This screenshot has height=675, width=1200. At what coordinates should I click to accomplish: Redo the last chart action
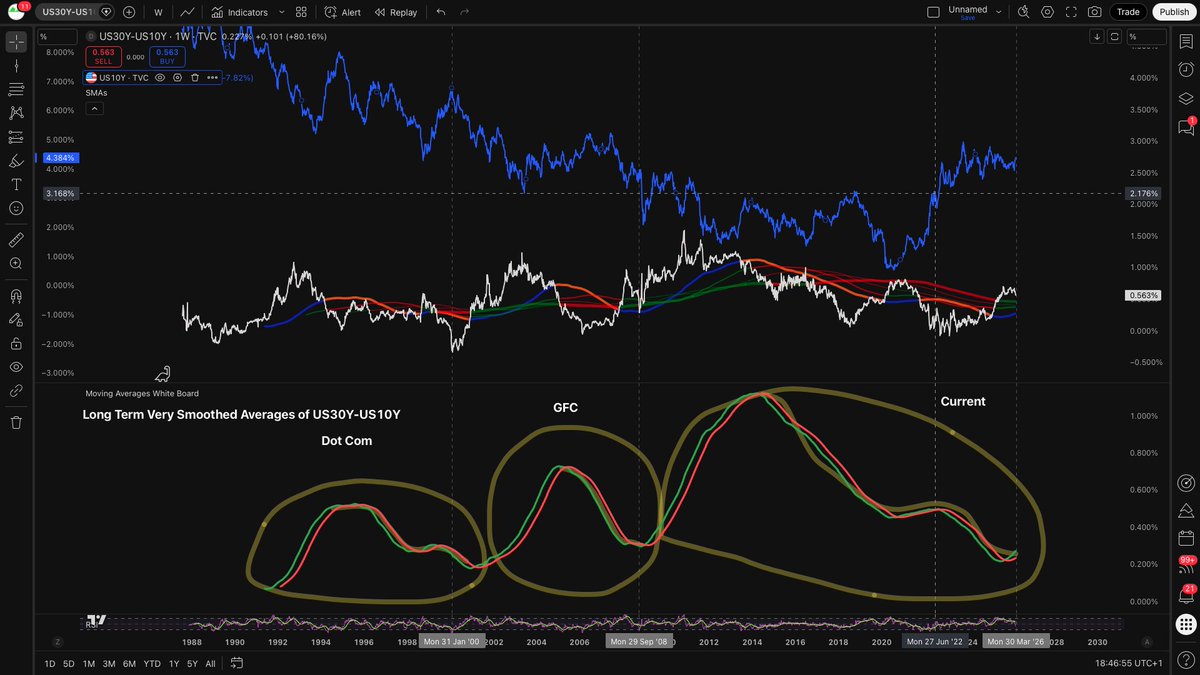[x=464, y=12]
